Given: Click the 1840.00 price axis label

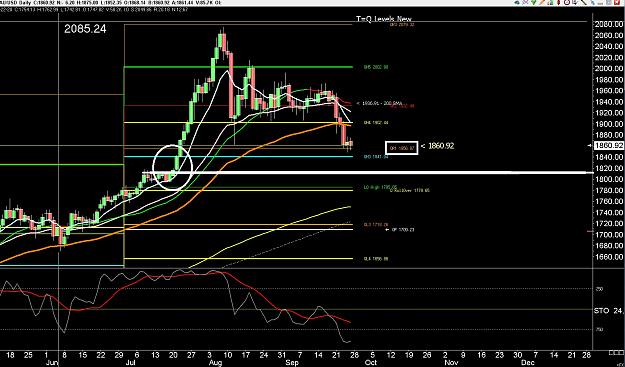Looking at the screenshot, I should (609, 157).
